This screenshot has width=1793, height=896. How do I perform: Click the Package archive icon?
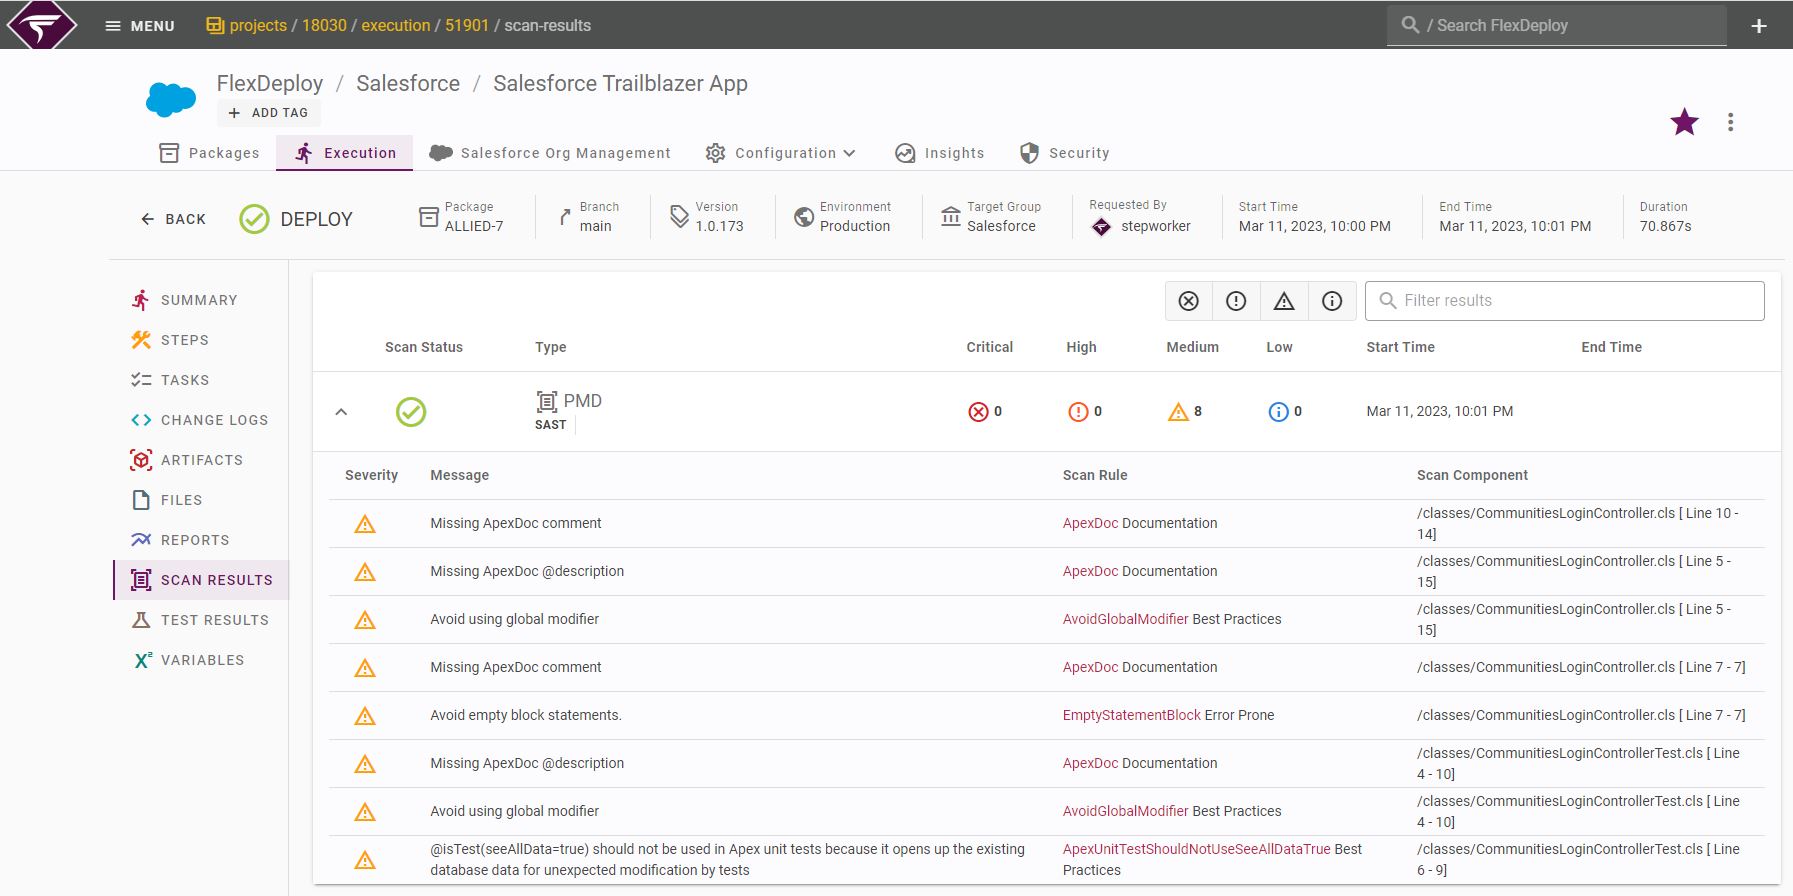[x=428, y=217]
